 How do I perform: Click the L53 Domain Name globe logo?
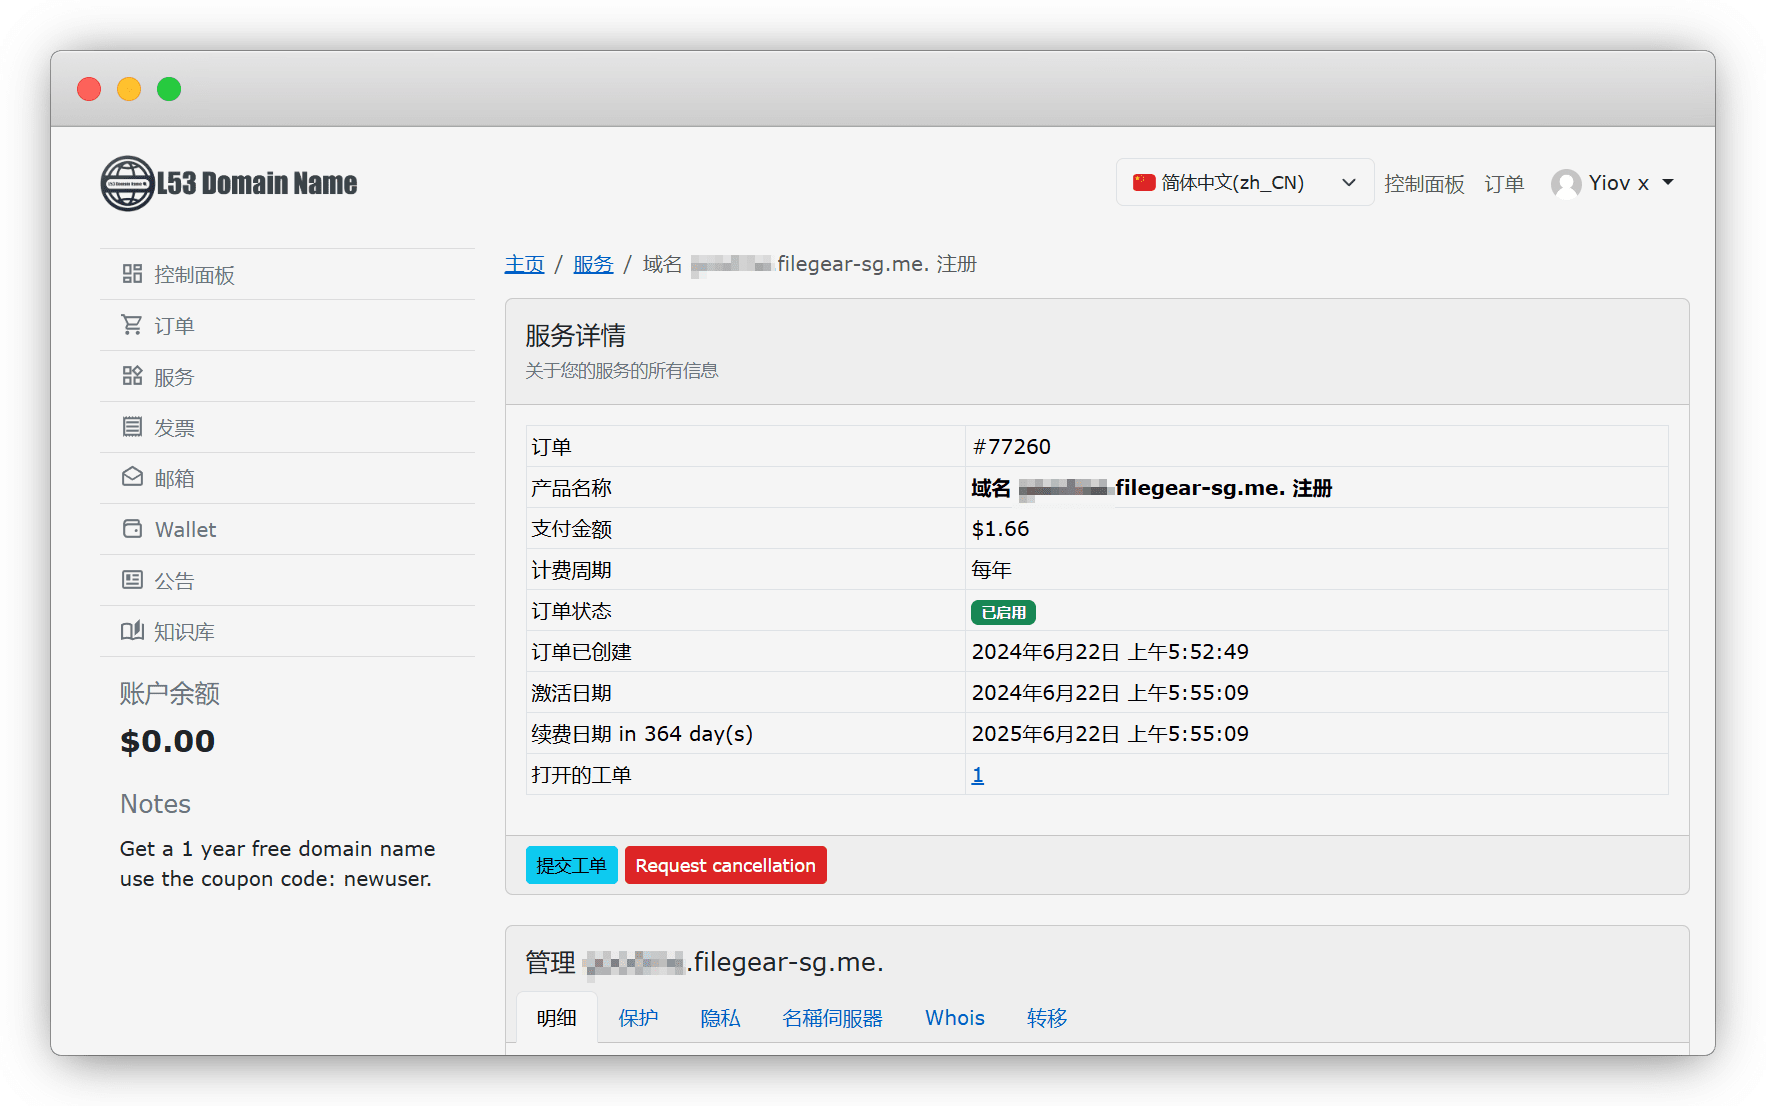coord(128,183)
